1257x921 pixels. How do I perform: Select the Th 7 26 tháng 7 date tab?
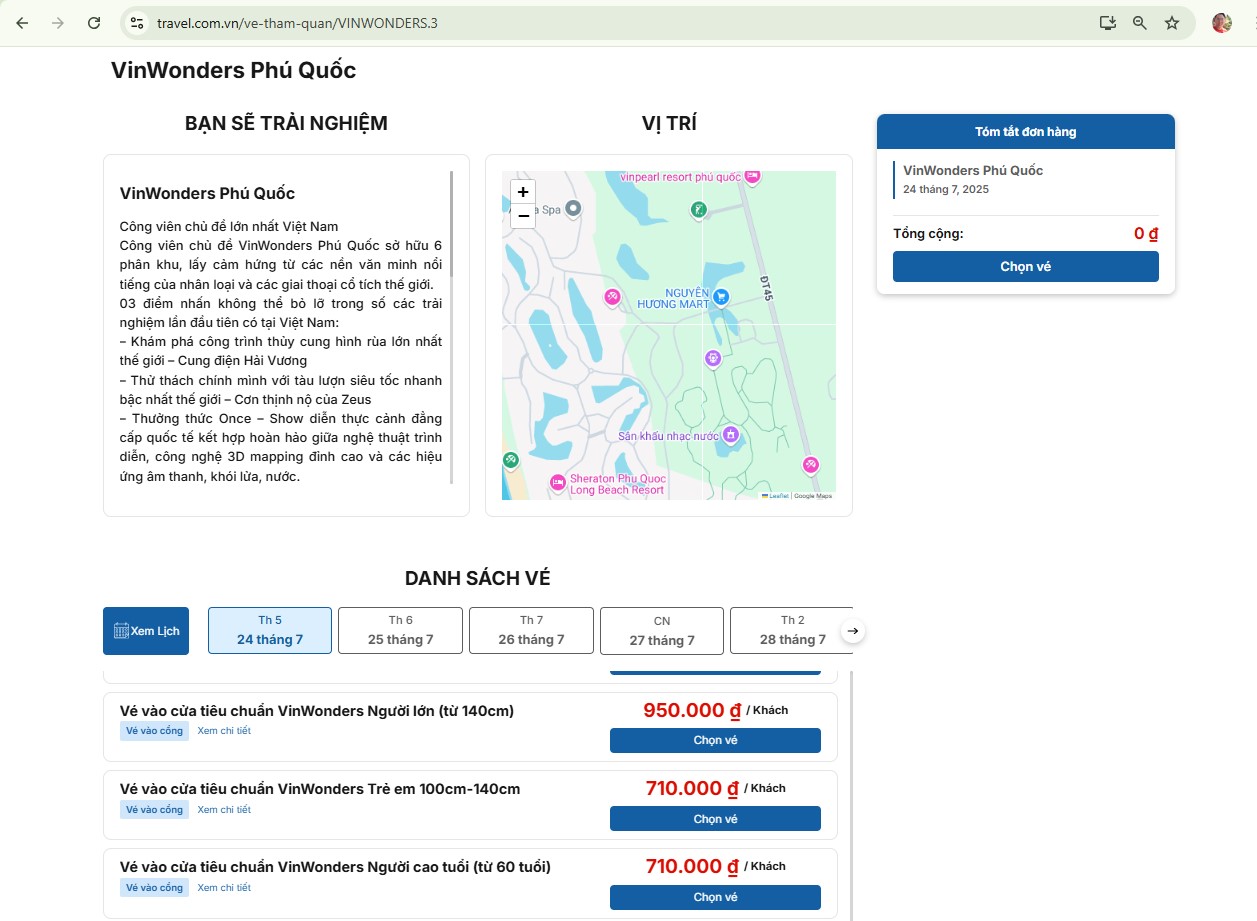click(x=531, y=631)
